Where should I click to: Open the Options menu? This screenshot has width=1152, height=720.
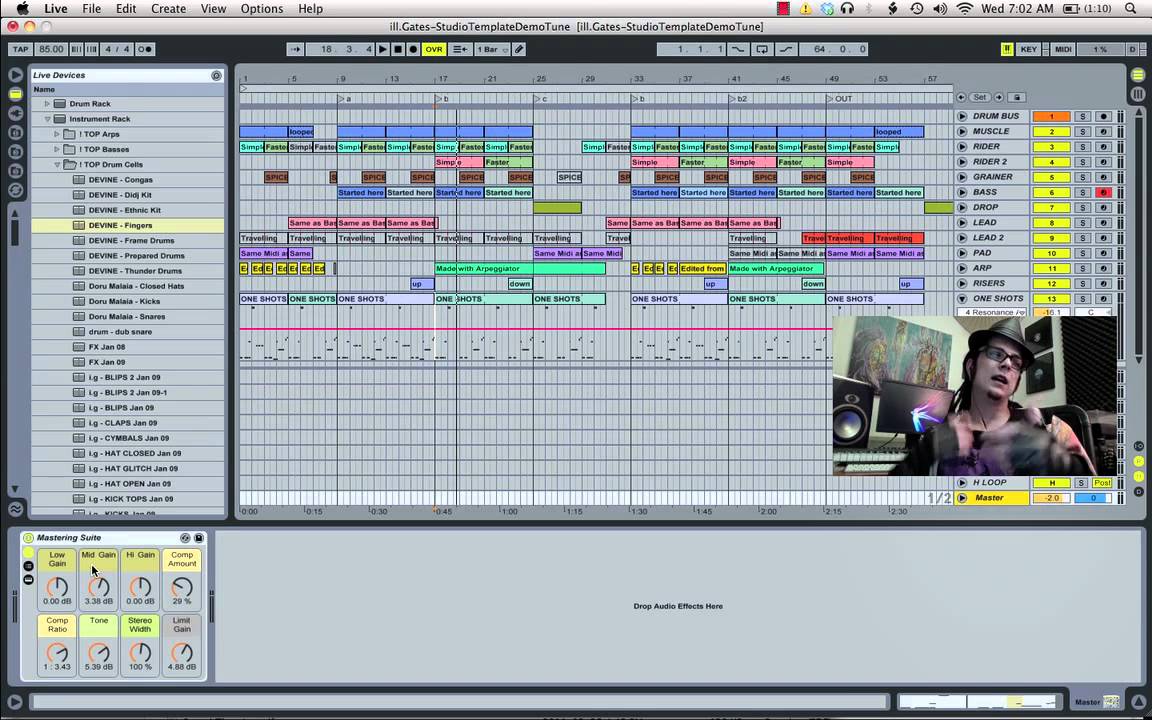point(262,9)
